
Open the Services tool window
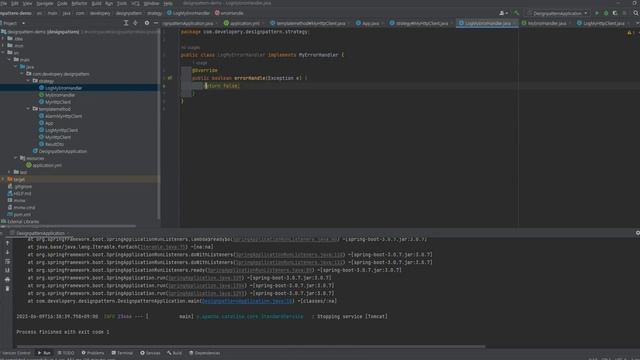coord(150,353)
